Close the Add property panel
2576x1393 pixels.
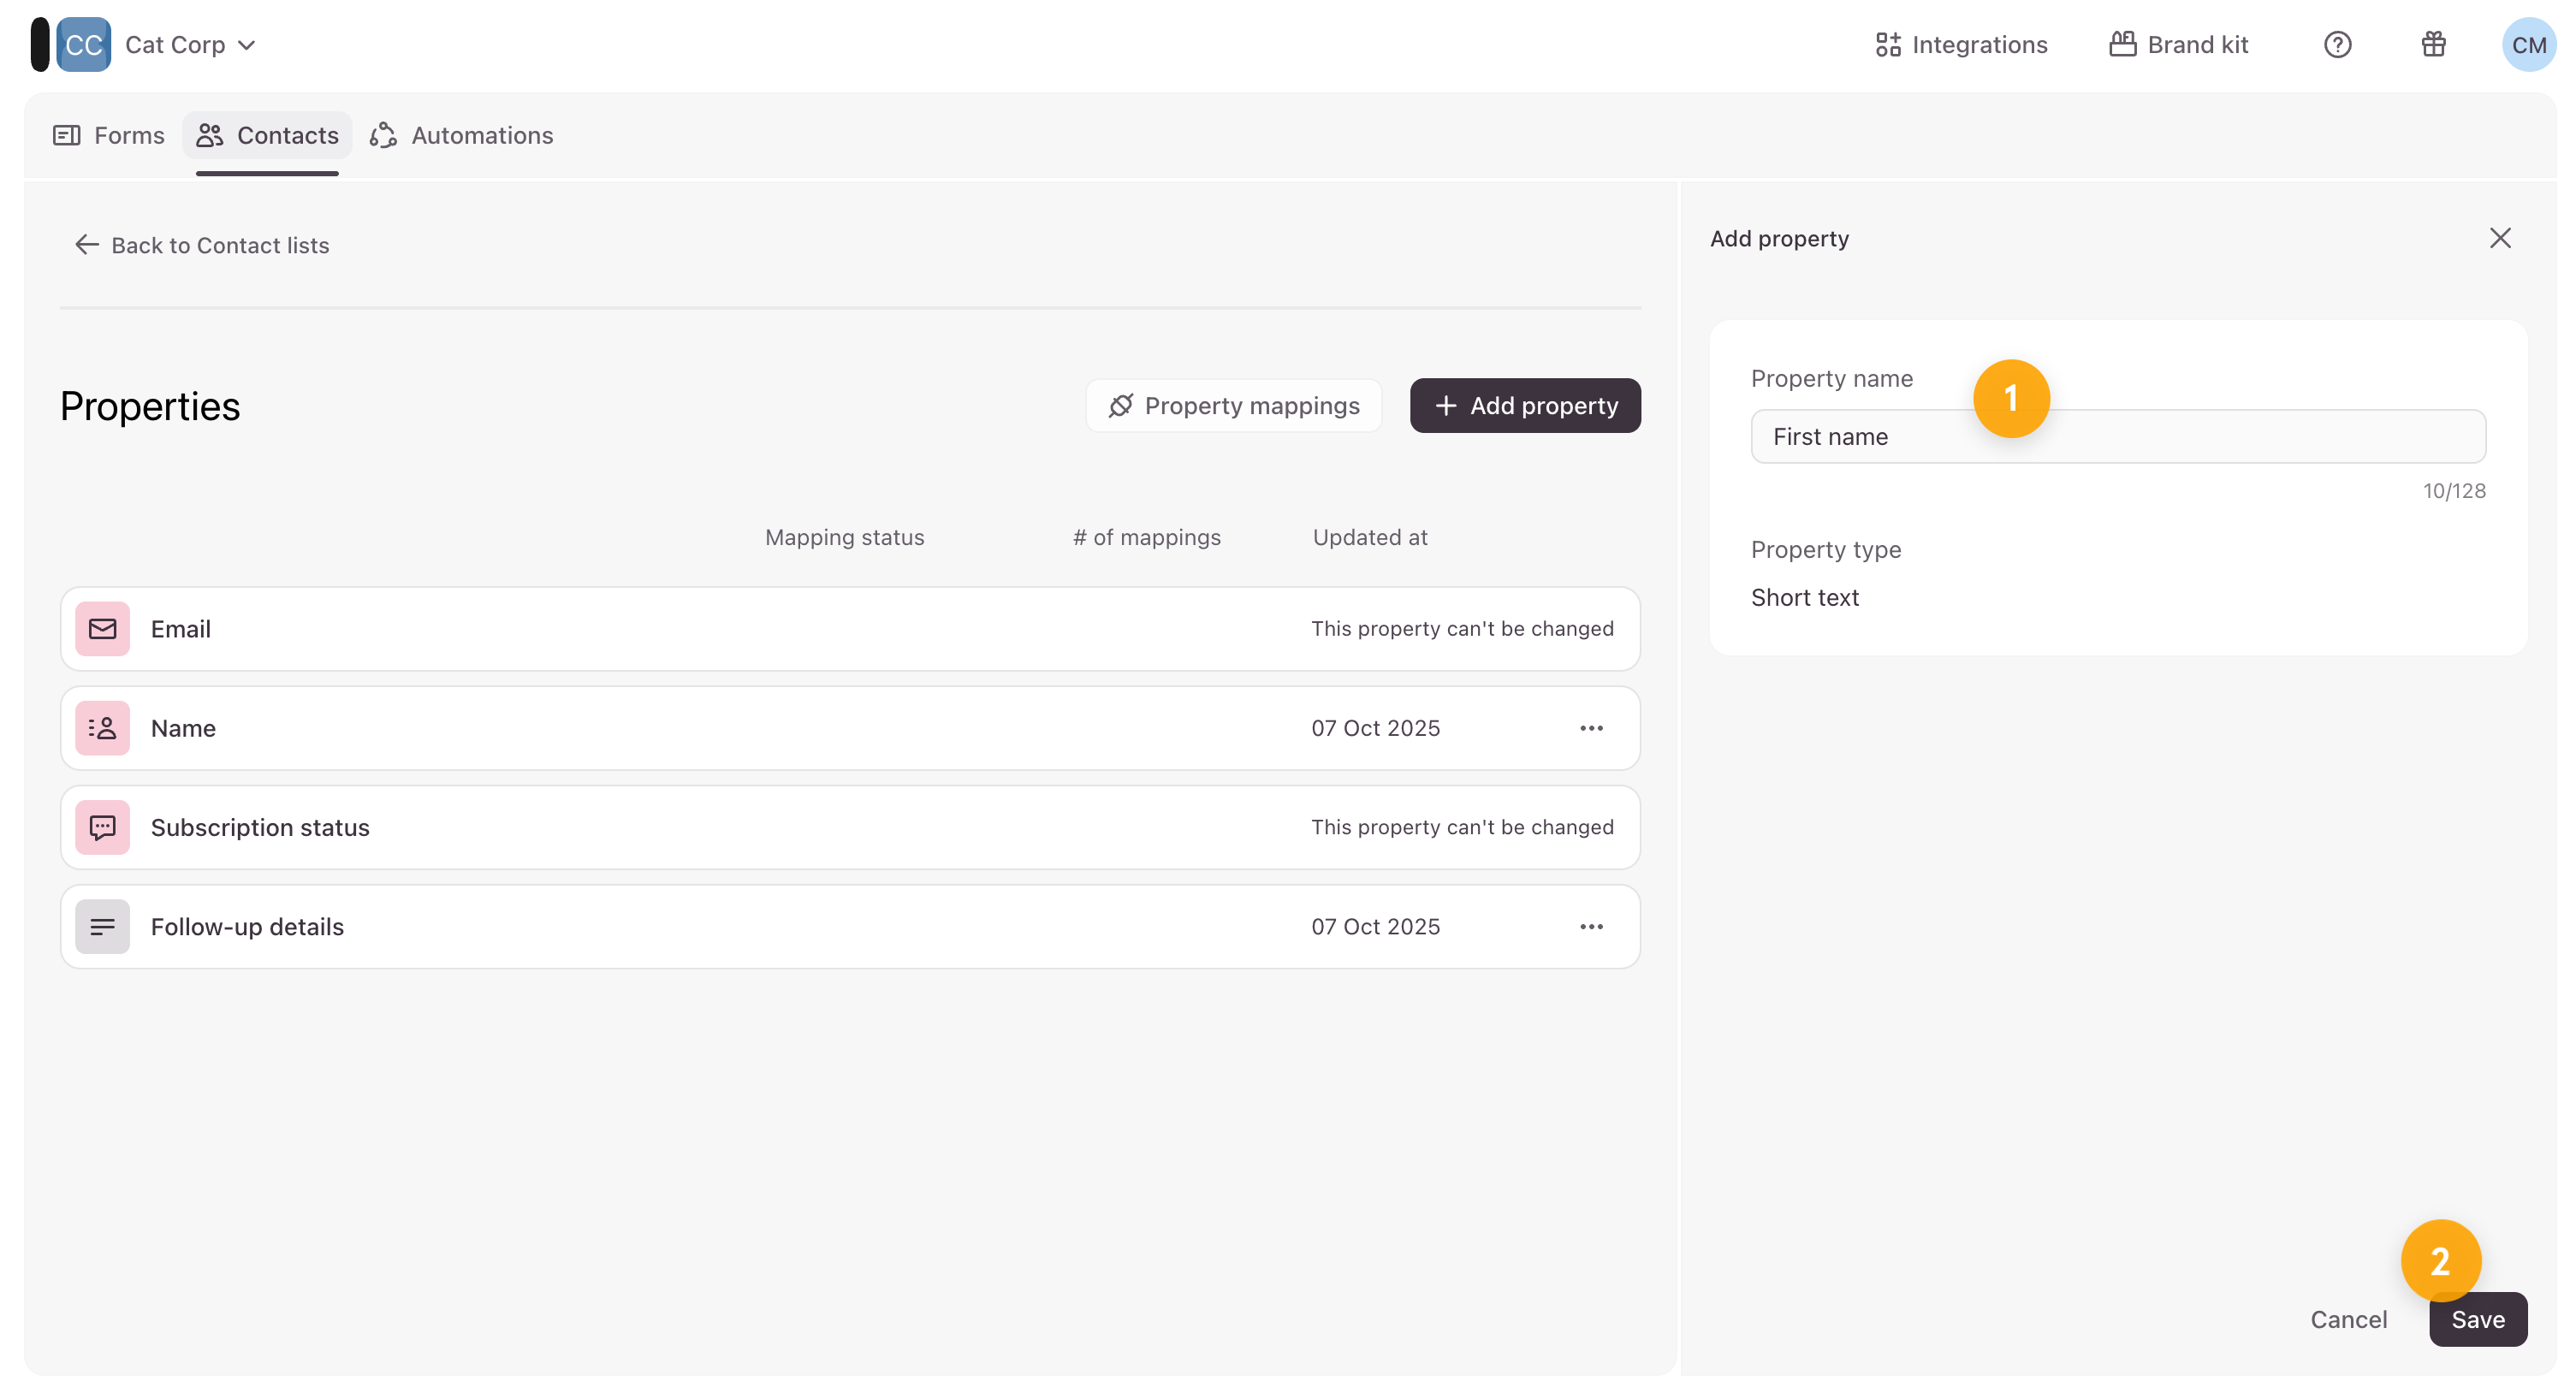pyautogui.click(x=2500, y=238)
